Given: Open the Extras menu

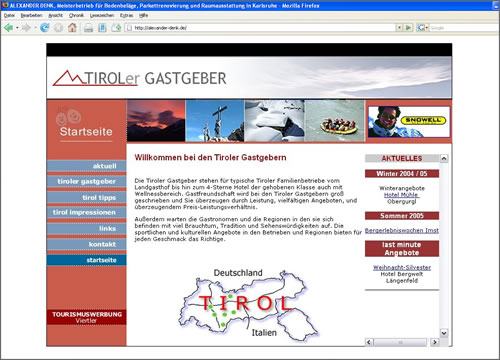Looking at the screenshot, I should click(x=126, y=15).
